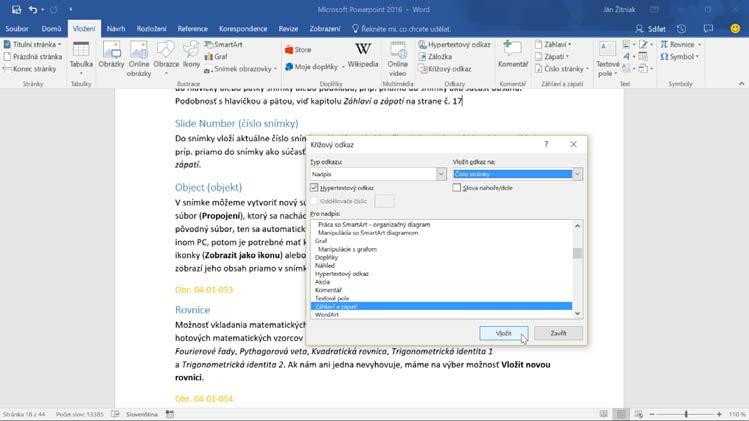Expand Záhlaví dropdown
The width and height of the screenshot is (749, 421).
point(570,44)
